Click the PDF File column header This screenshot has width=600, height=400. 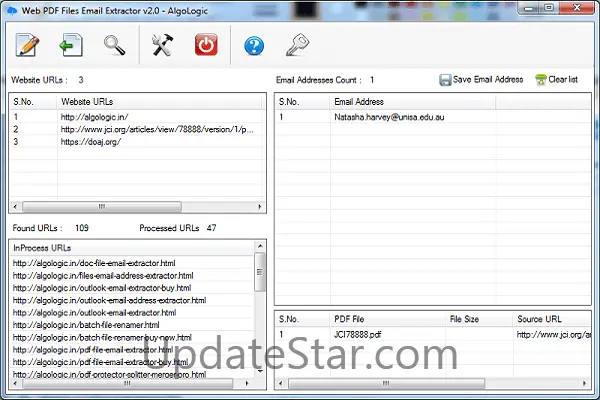pyautogui.click(x=388, y=319)
